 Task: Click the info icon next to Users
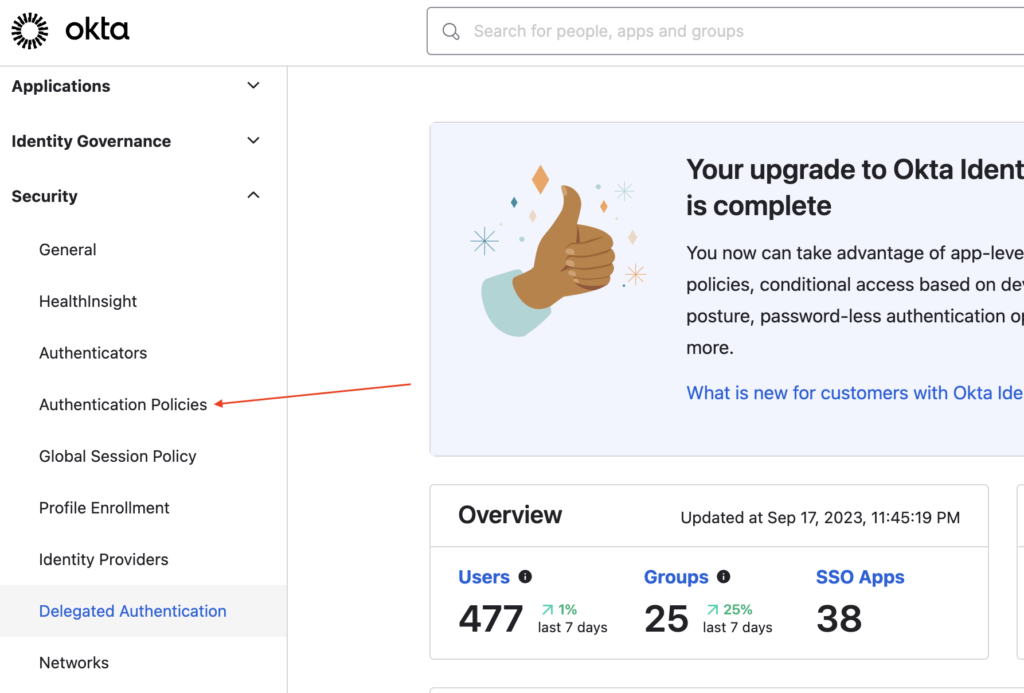(x=524, y=576)
